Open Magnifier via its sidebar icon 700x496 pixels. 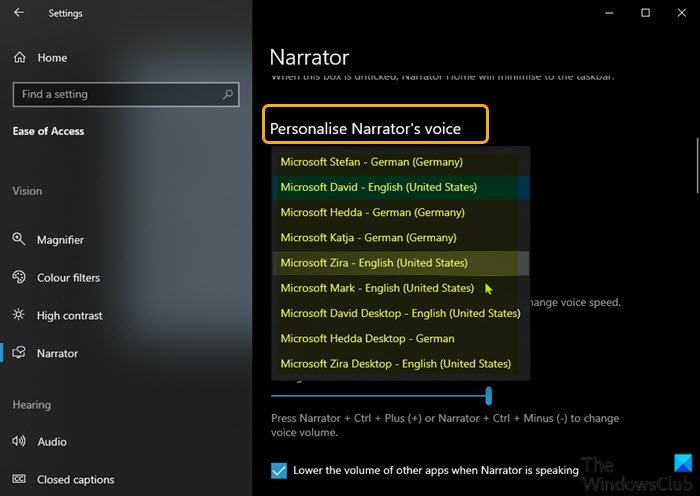[18, 240]
